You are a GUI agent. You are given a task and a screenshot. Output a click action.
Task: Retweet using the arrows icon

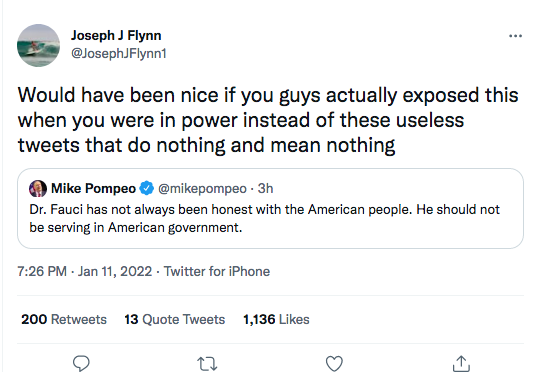coord(207,364)
